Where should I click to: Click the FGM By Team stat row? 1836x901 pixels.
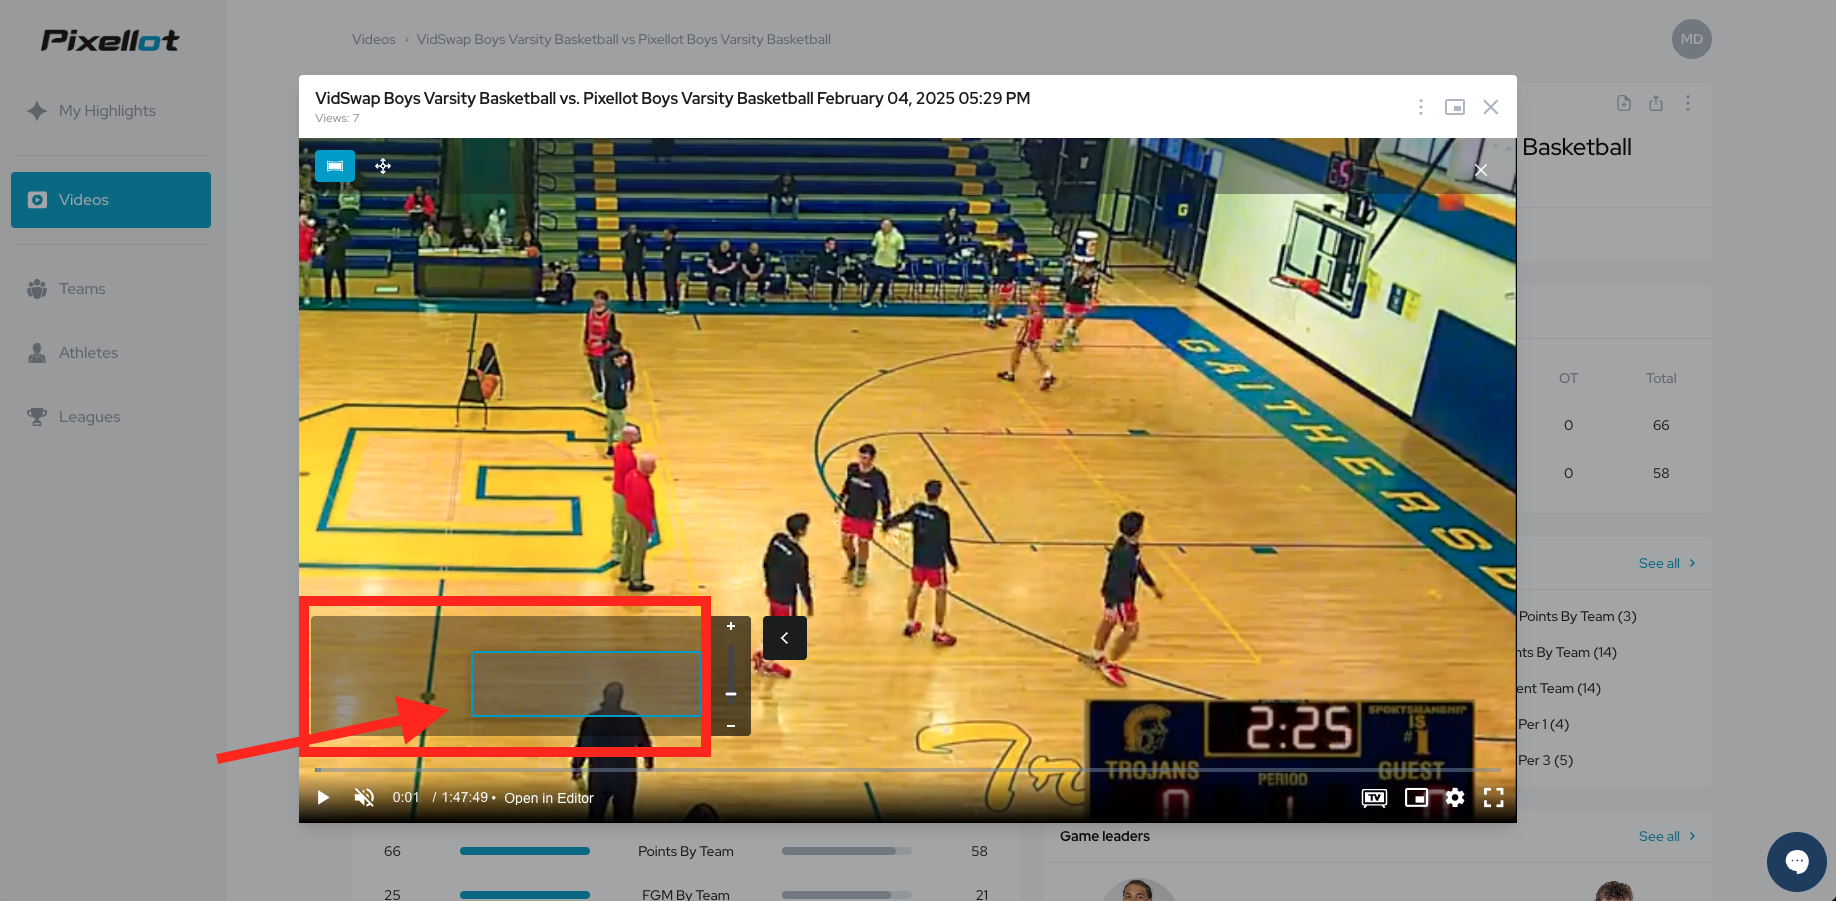click(x=686, y=894)
